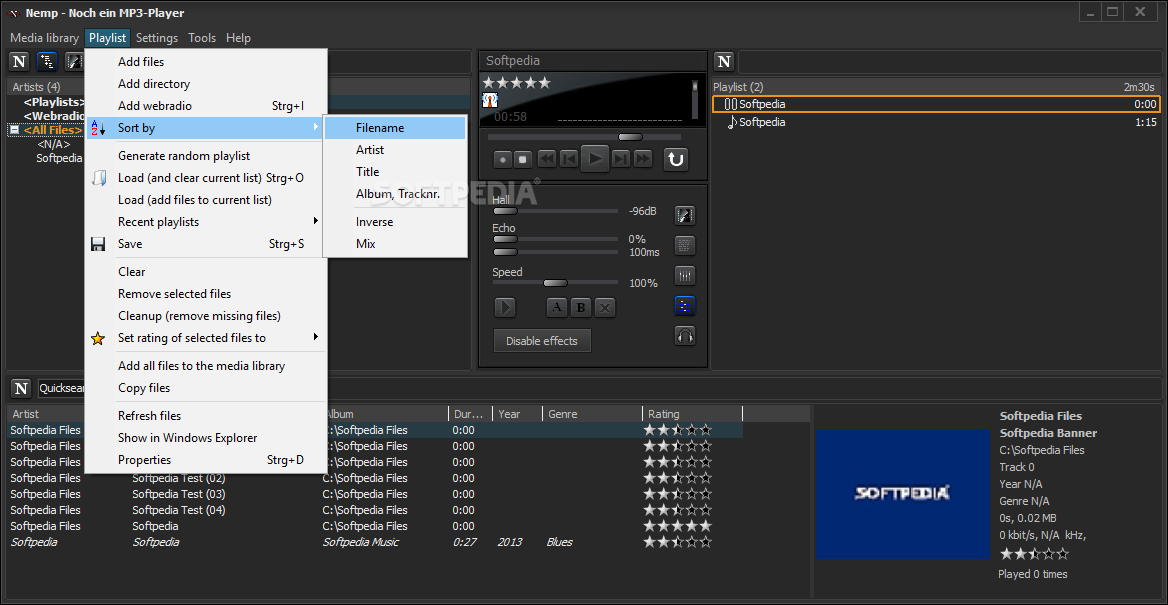This screenshot has height=605, width=1168.
Task: Choose Add files from Playlist menu
Action: point(206,62)
